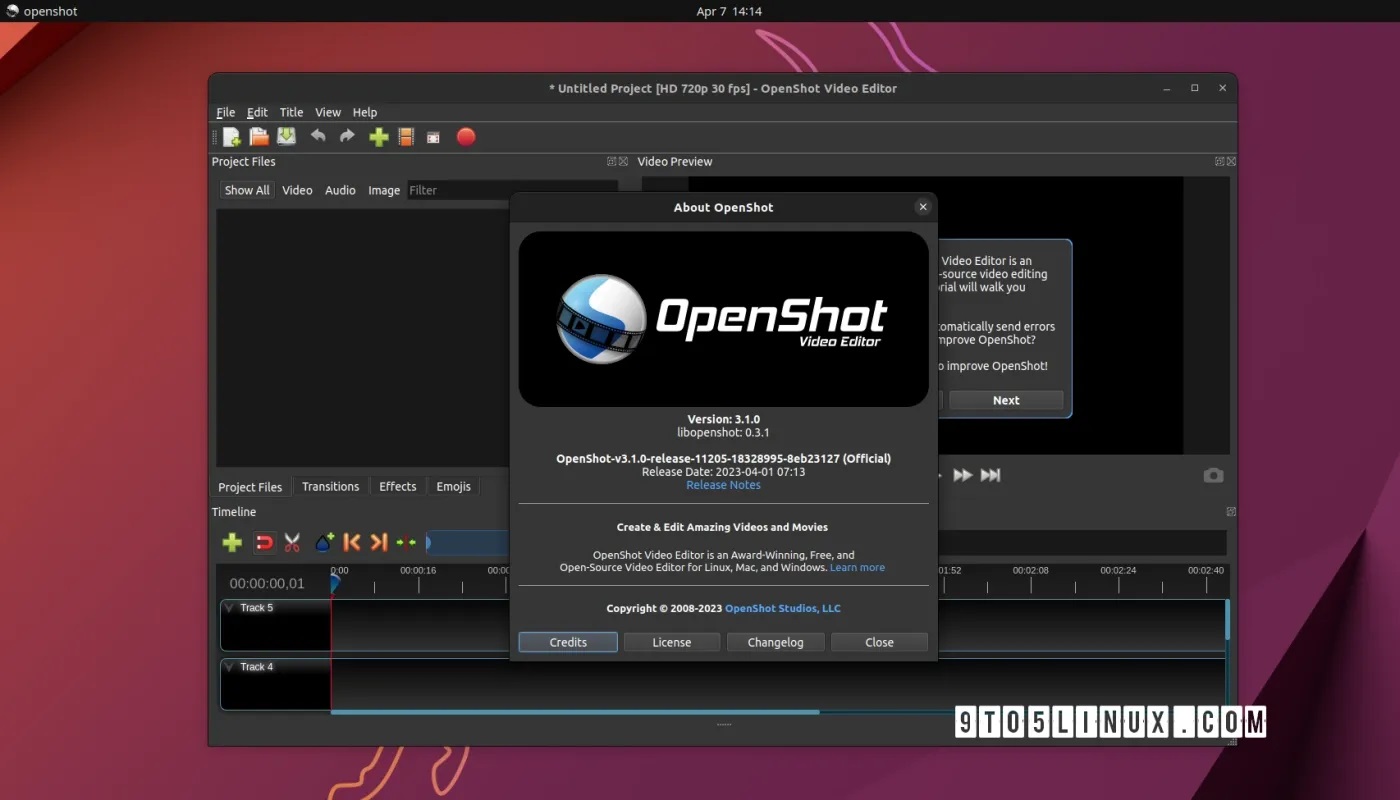
Task: Switch to the Transitions tab
Action: (x=330, y=487)
